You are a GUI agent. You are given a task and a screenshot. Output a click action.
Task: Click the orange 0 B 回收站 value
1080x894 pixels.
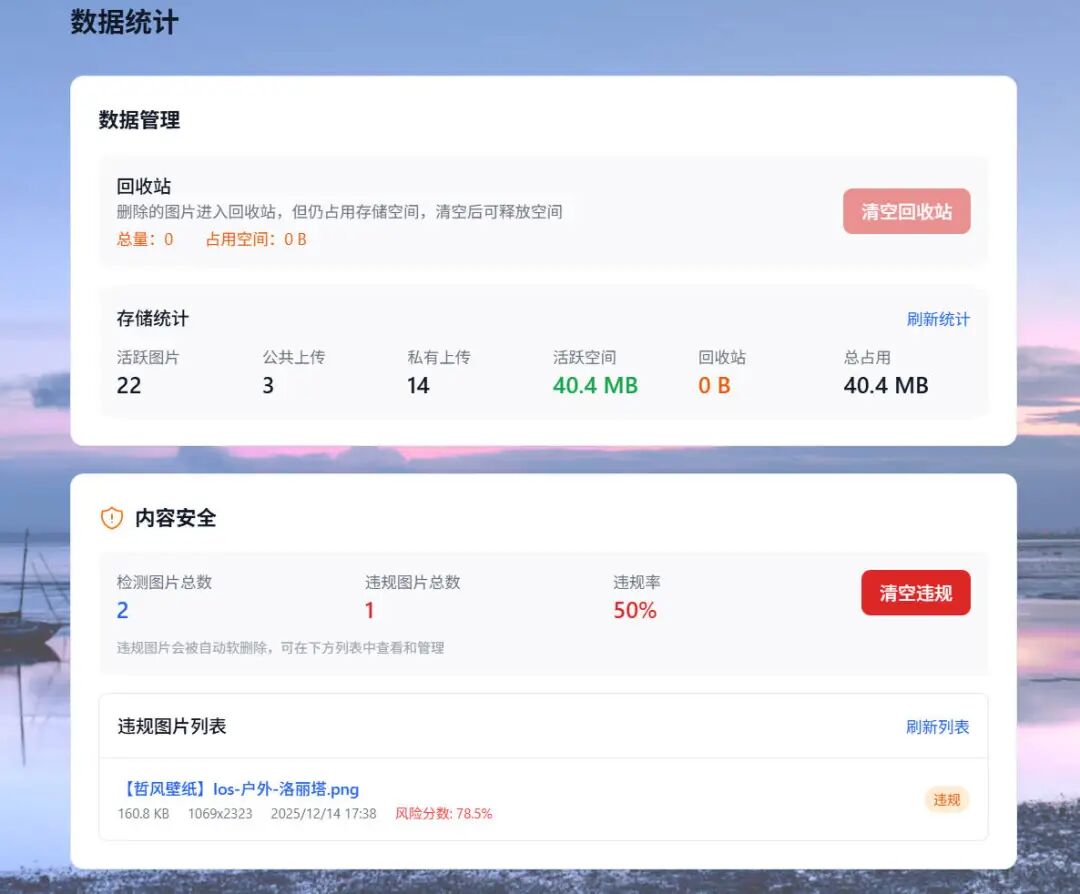pos(712,385)
